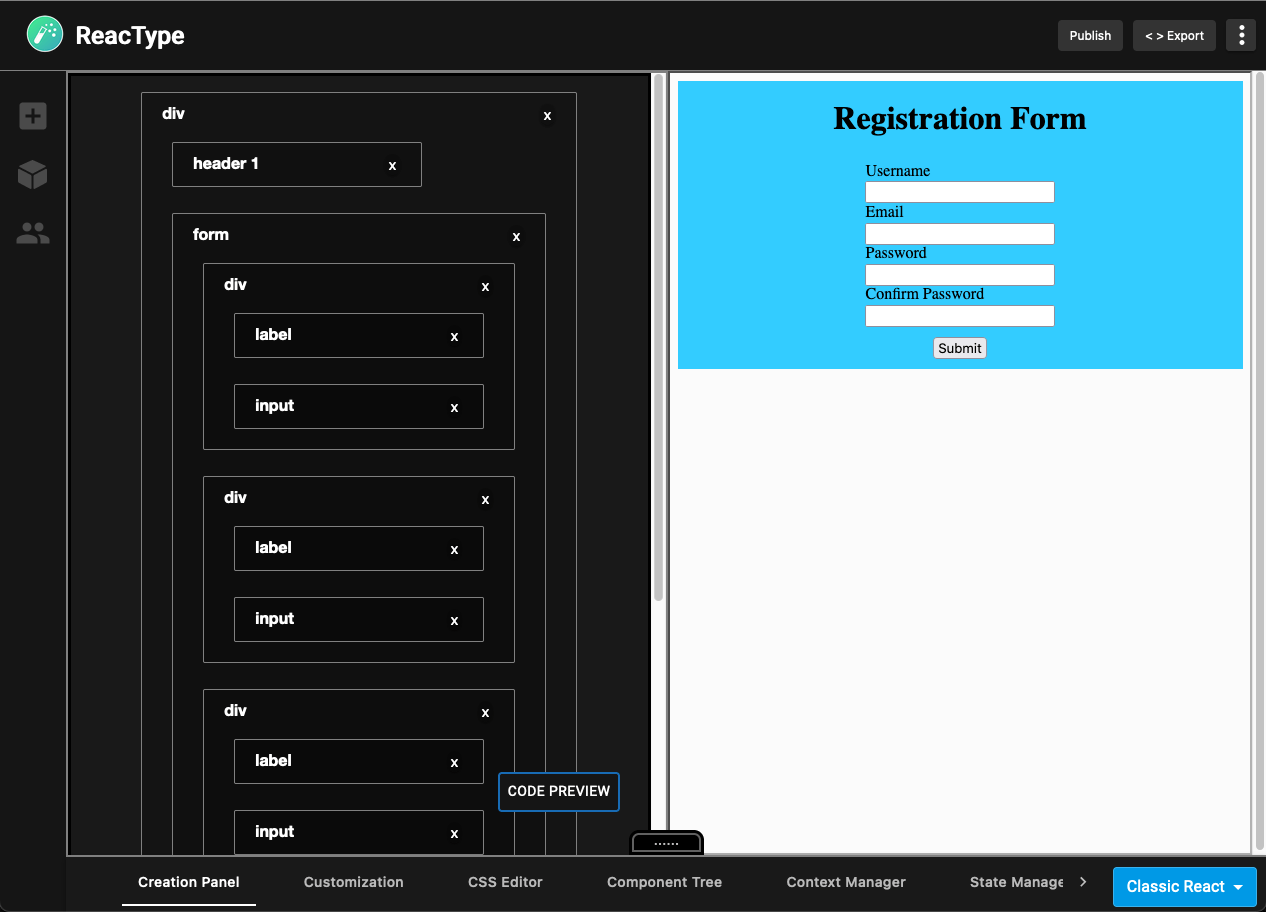Open the Classic React dropdown
The image size is (1266, 912).
1184,886
